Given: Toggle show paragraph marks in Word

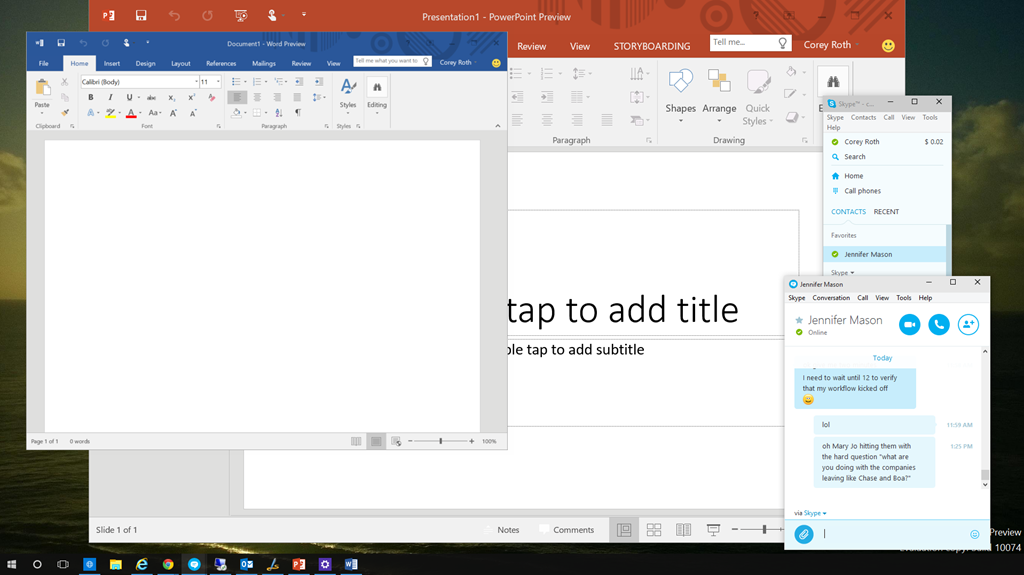Looking at the screenshot, I should [298, 113].
